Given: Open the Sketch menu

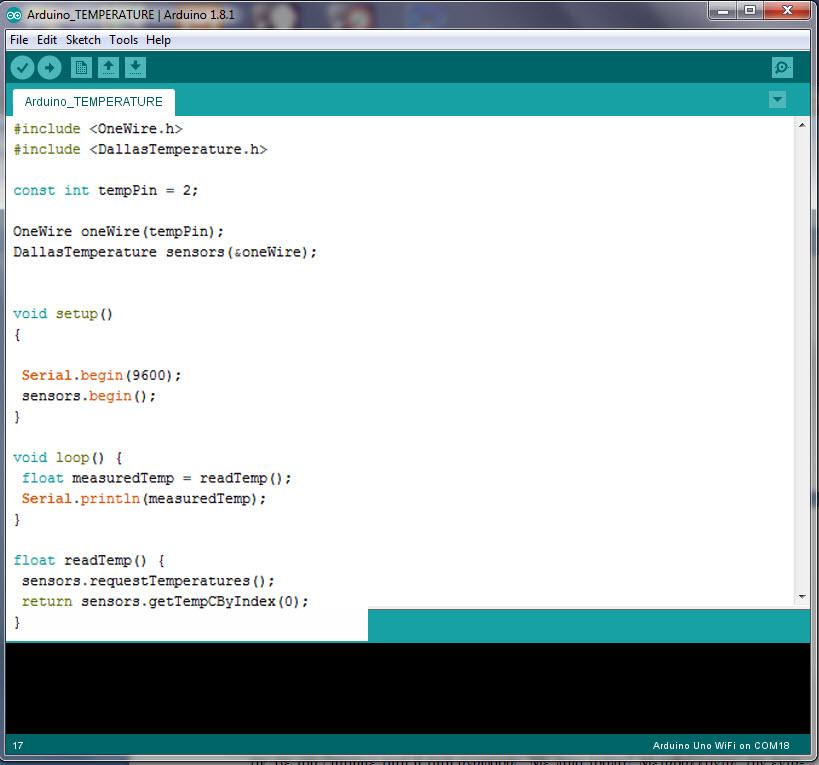Looking at the screenshot, I should pyautogui.click(x=83, y=40).
